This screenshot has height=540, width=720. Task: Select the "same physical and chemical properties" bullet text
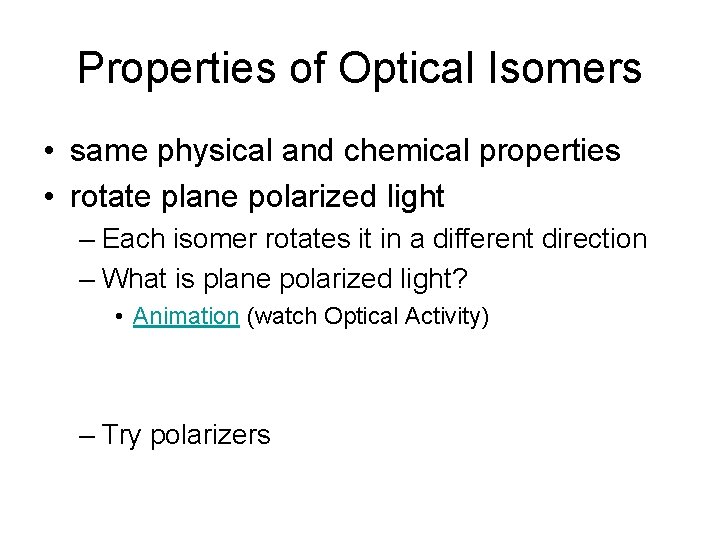[x=345, y=152]
